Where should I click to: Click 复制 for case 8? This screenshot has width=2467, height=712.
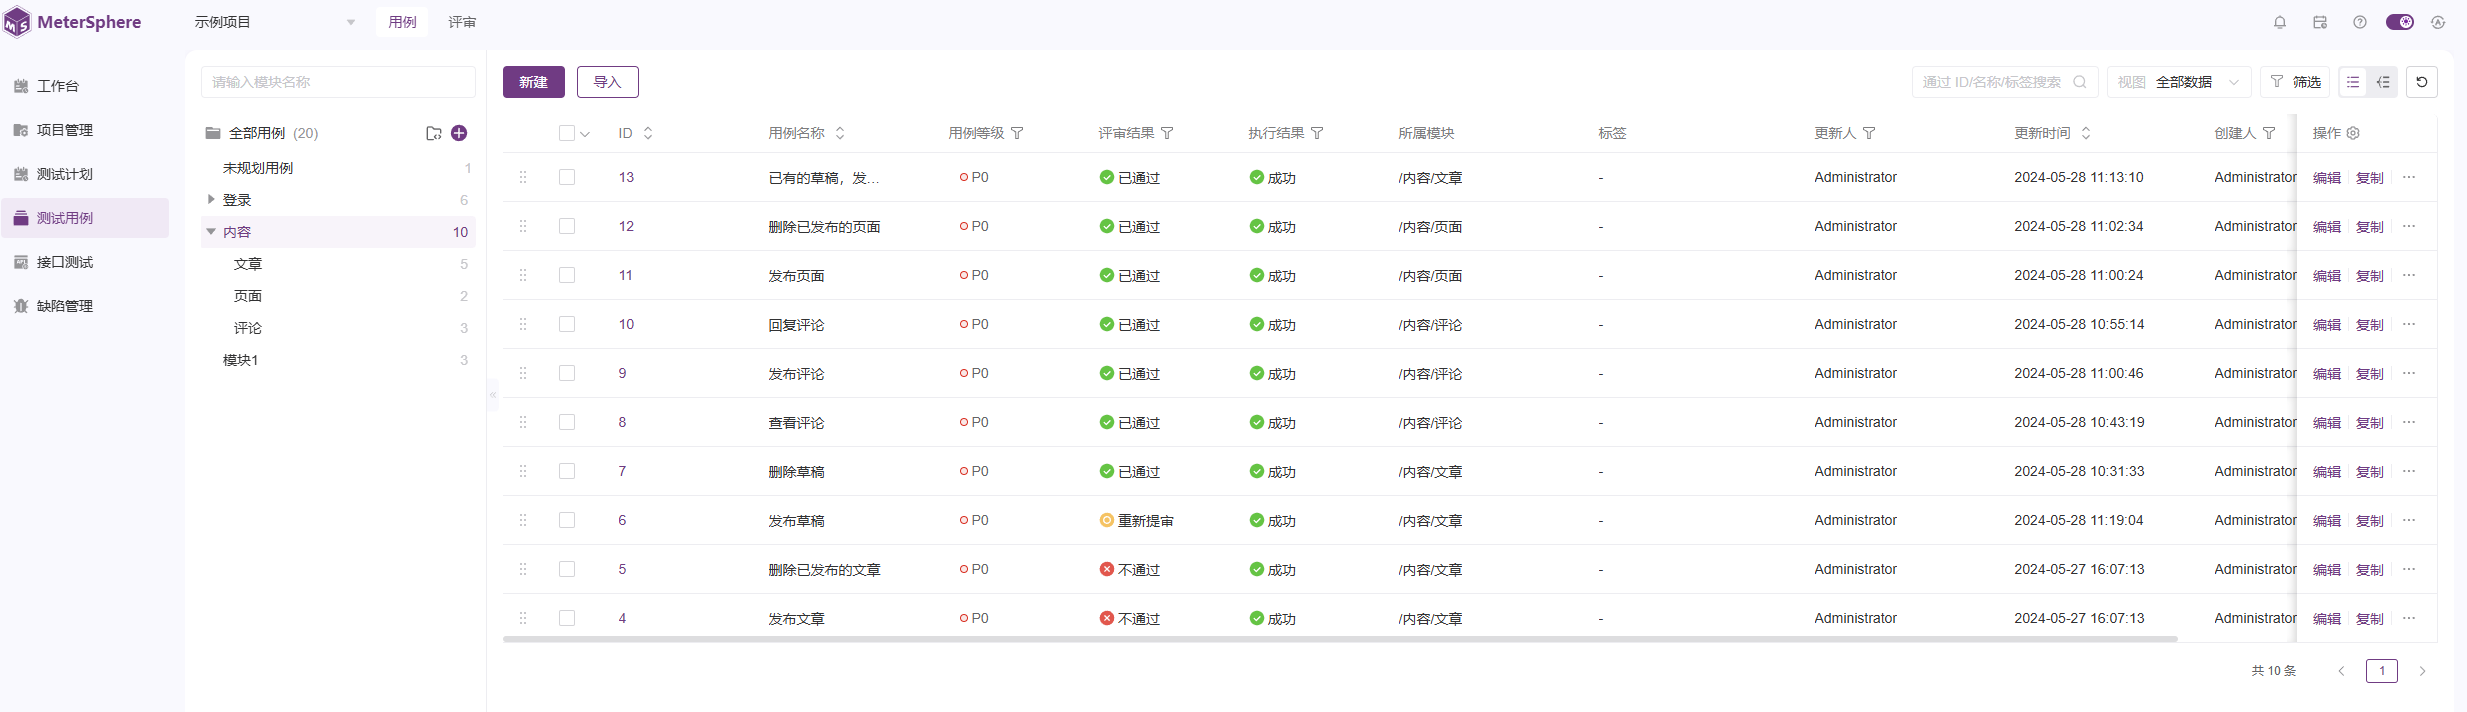pos(2370,423)
